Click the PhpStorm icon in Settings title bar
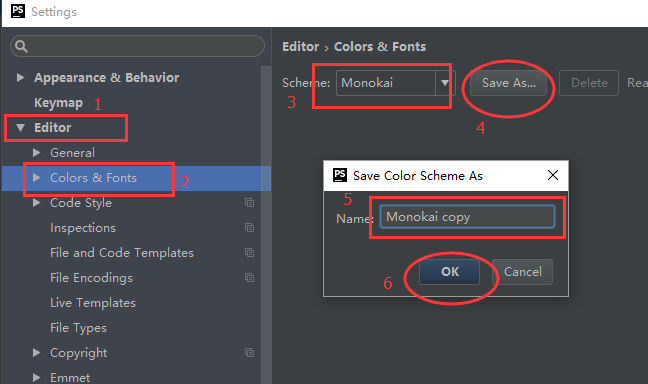This screenshot has height=384, width=648. (x=18, y=11)
